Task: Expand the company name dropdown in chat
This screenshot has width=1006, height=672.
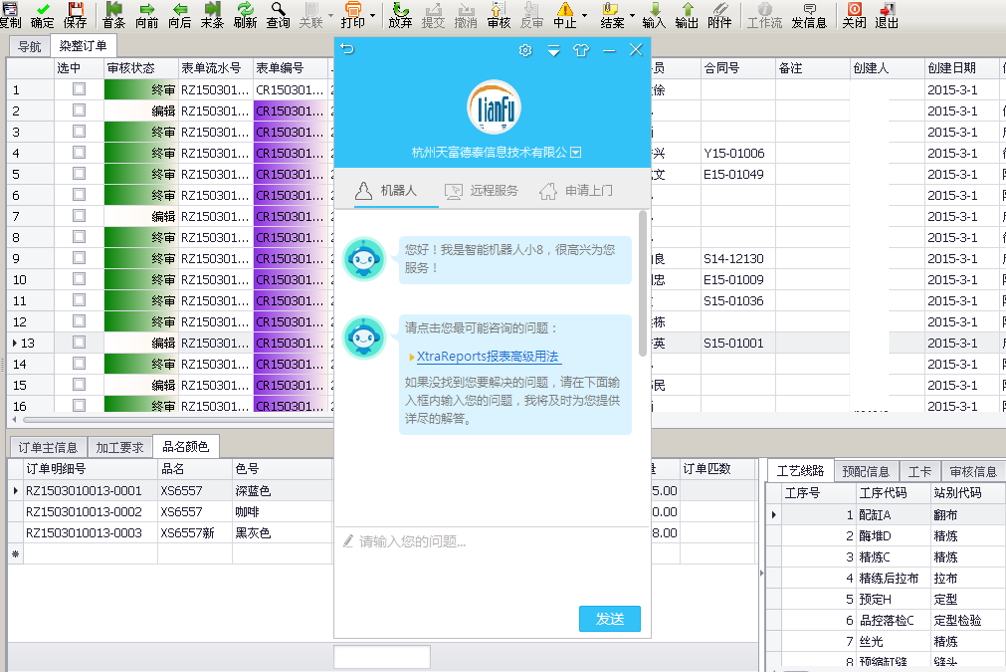Action: pyautogui.click(x=576, y=153)
